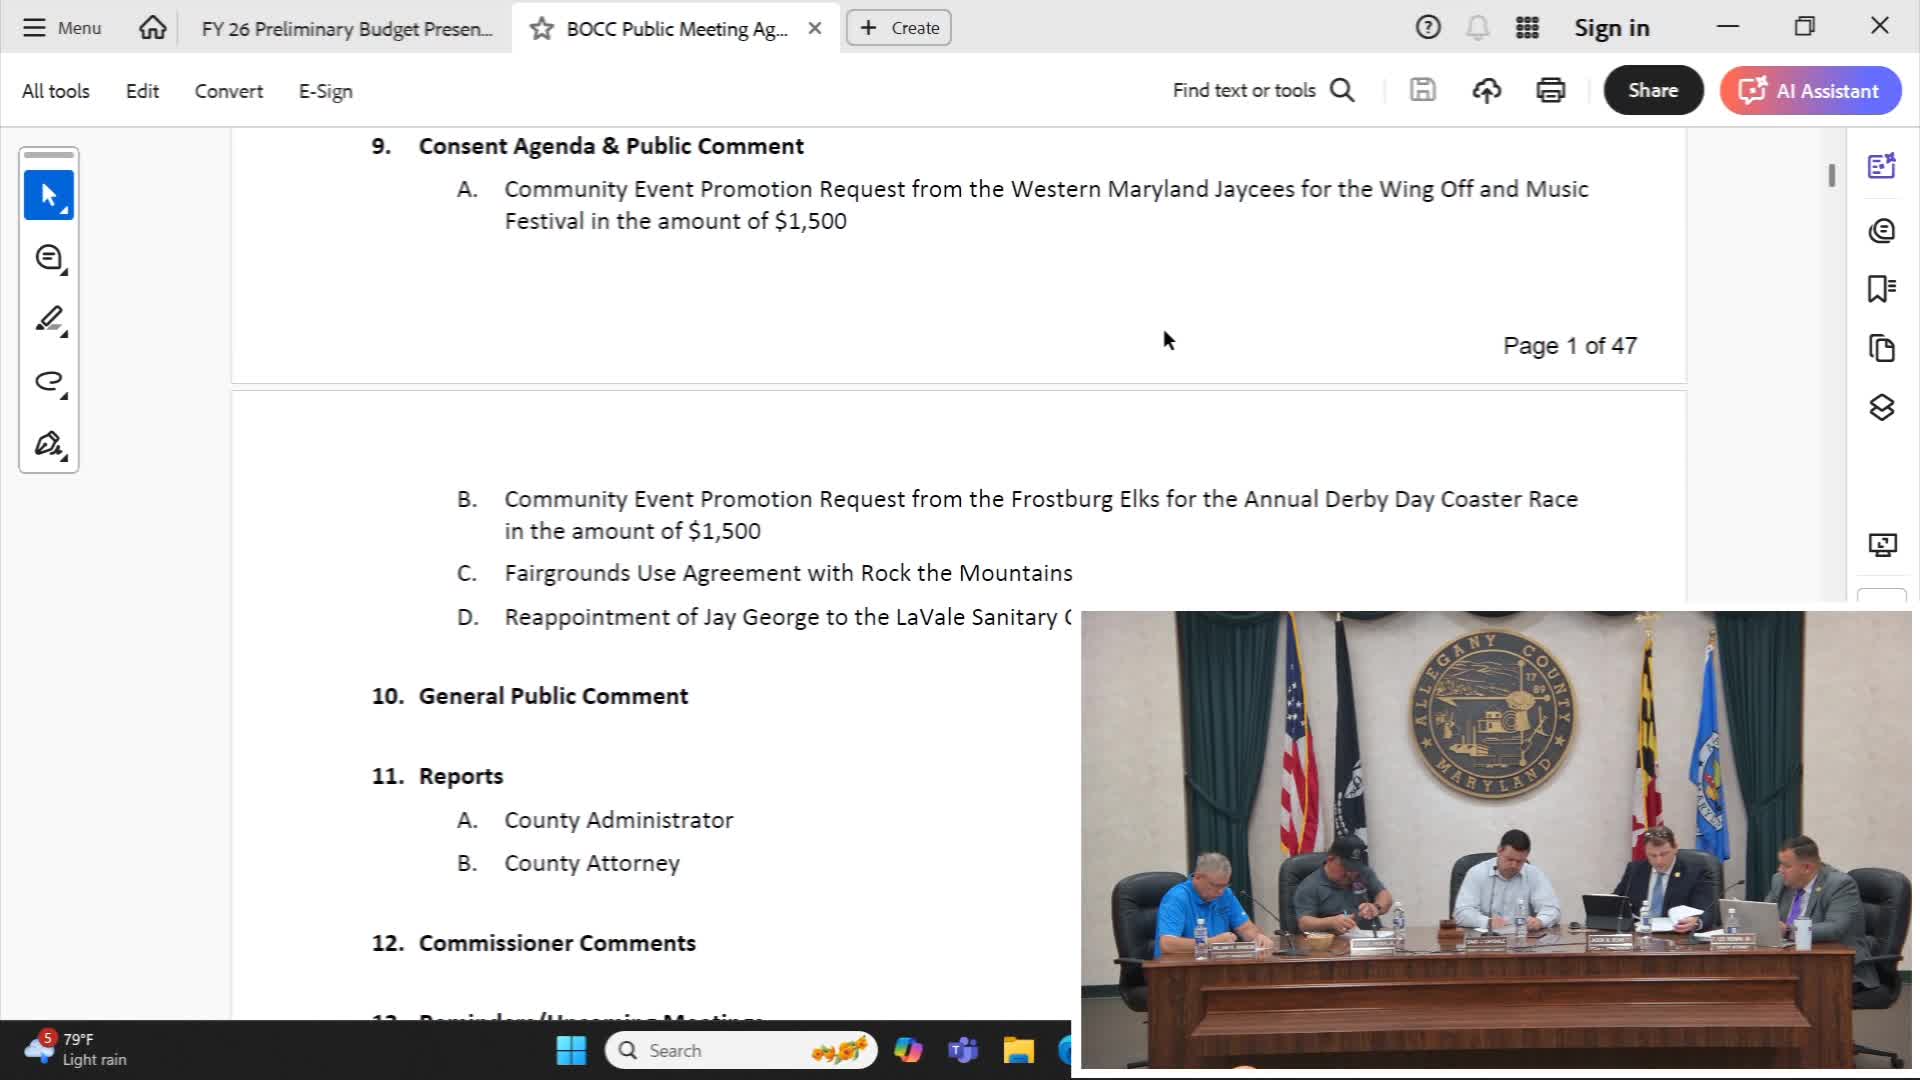The height and width of the screenshot is (1080, 1920).
Task: Switch to FY 26 Preliminary Budget tab
Action: click(x=346, y=28)
